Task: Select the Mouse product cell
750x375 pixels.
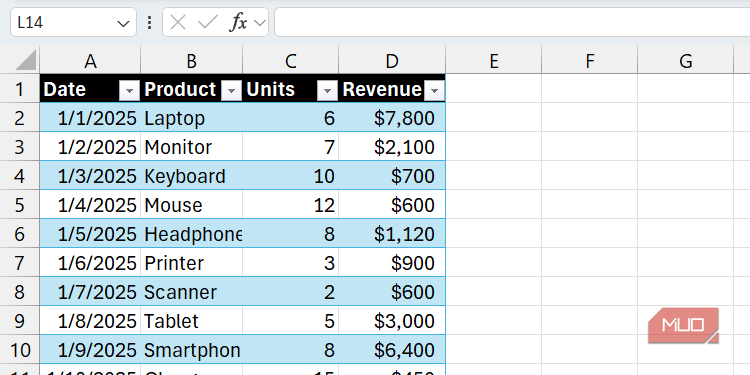Action: point(191,205)
